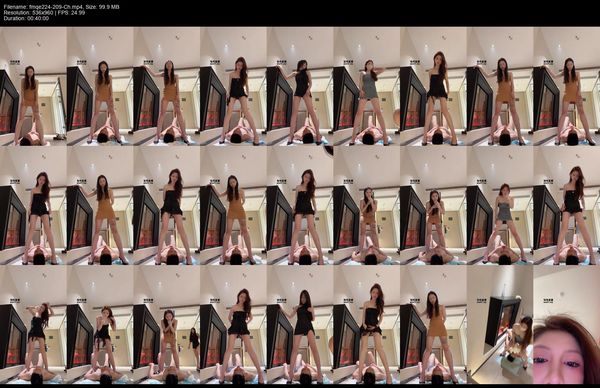The image size is (600, 388).
Task: Select first thumbnail in the middle row
Action: [33, 206]
